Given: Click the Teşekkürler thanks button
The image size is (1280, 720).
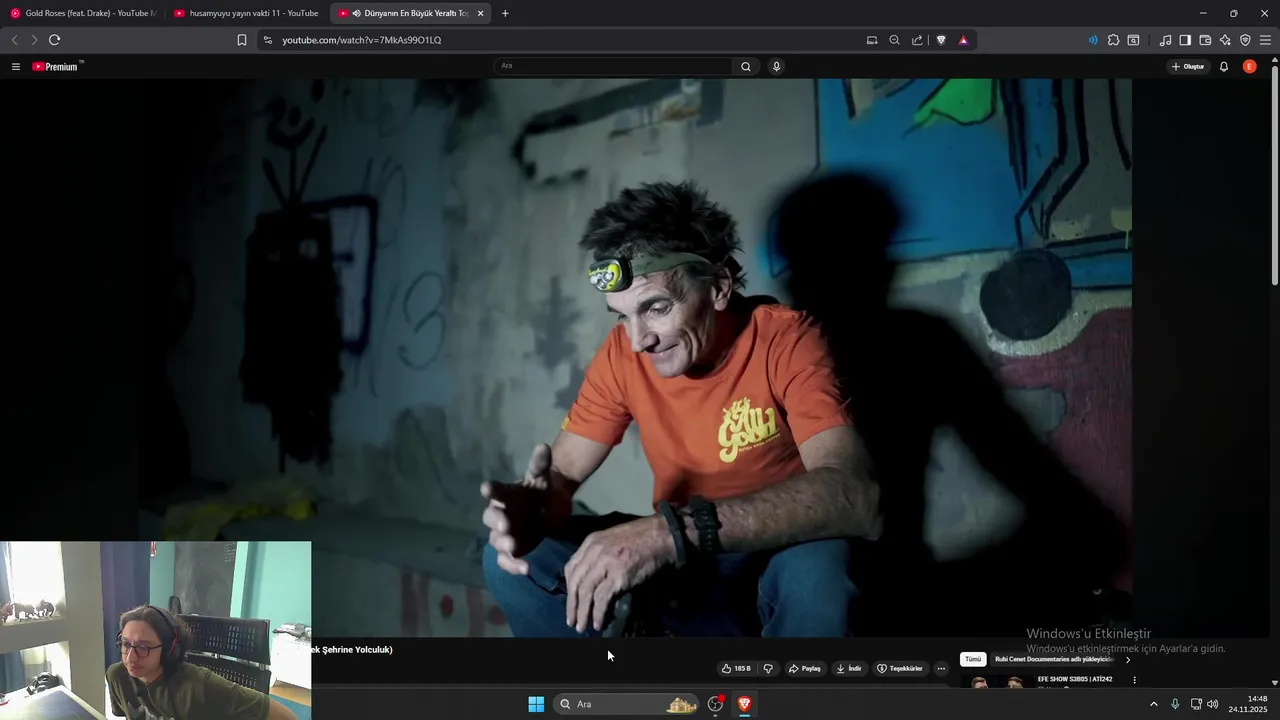Looking at the screenshot, I should pyautogui.click(x=900, y=669).
